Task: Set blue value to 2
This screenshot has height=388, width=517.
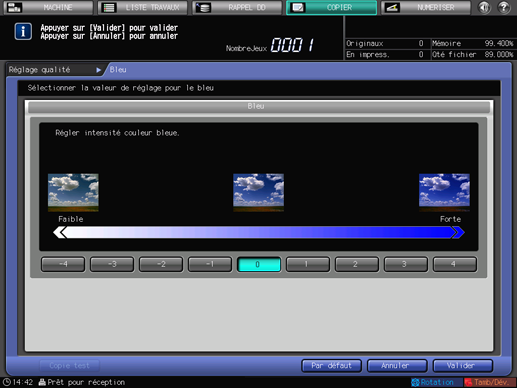Action: point(357,264)
